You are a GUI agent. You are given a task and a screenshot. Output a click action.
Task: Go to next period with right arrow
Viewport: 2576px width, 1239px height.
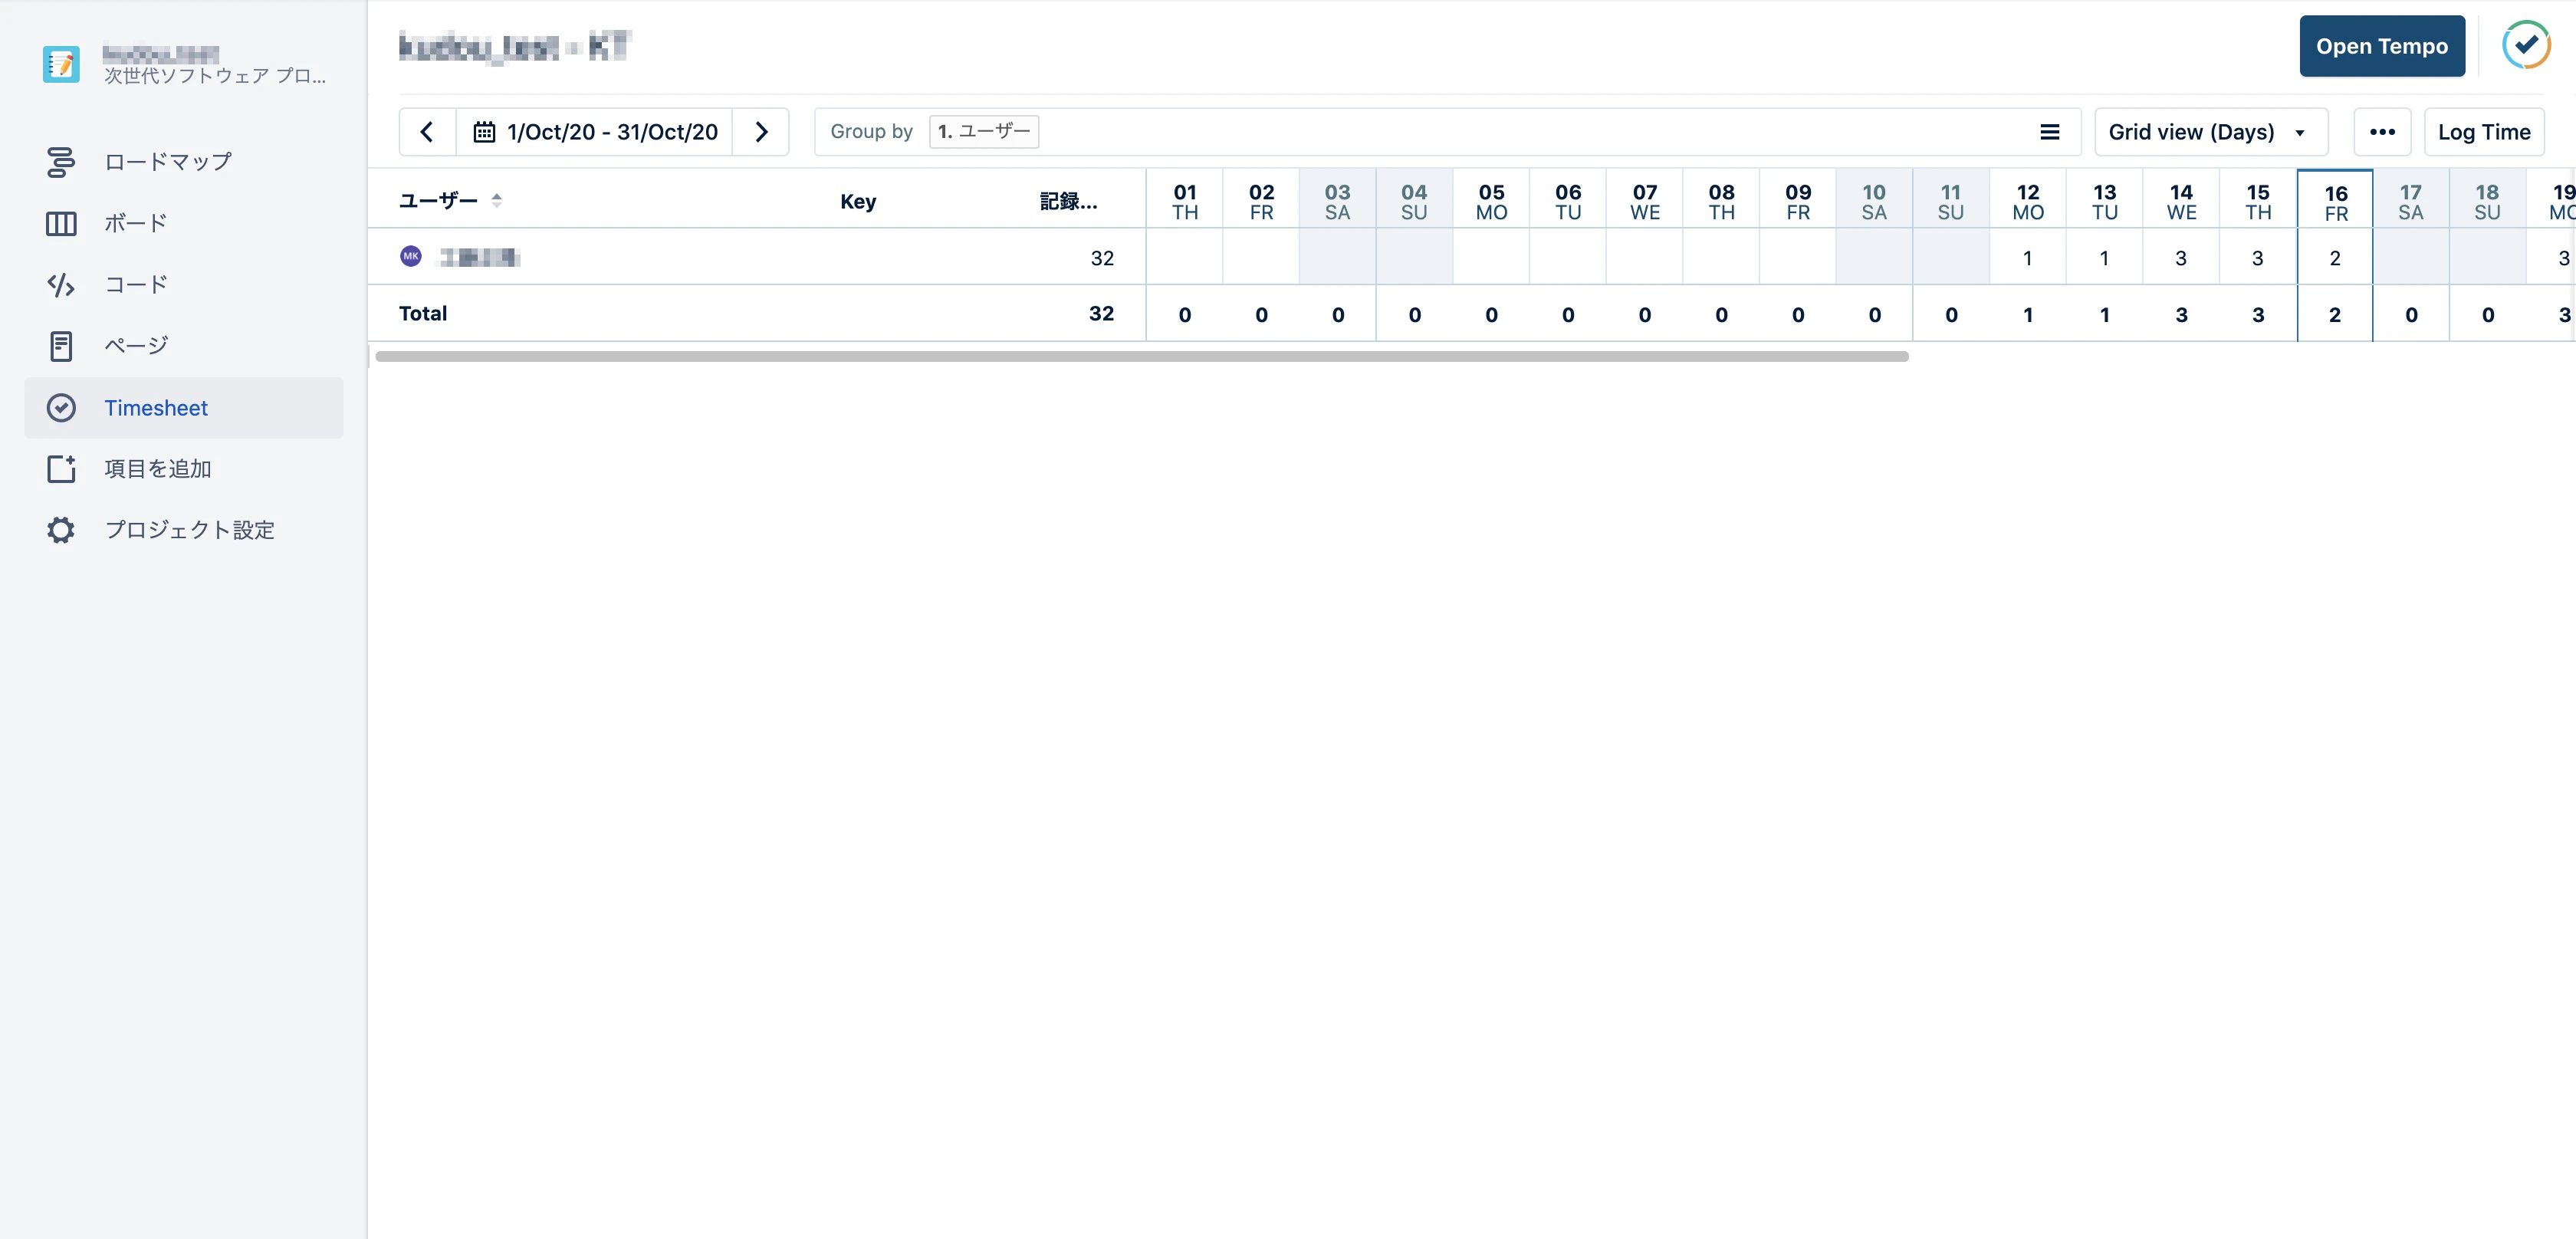[761, 132]
